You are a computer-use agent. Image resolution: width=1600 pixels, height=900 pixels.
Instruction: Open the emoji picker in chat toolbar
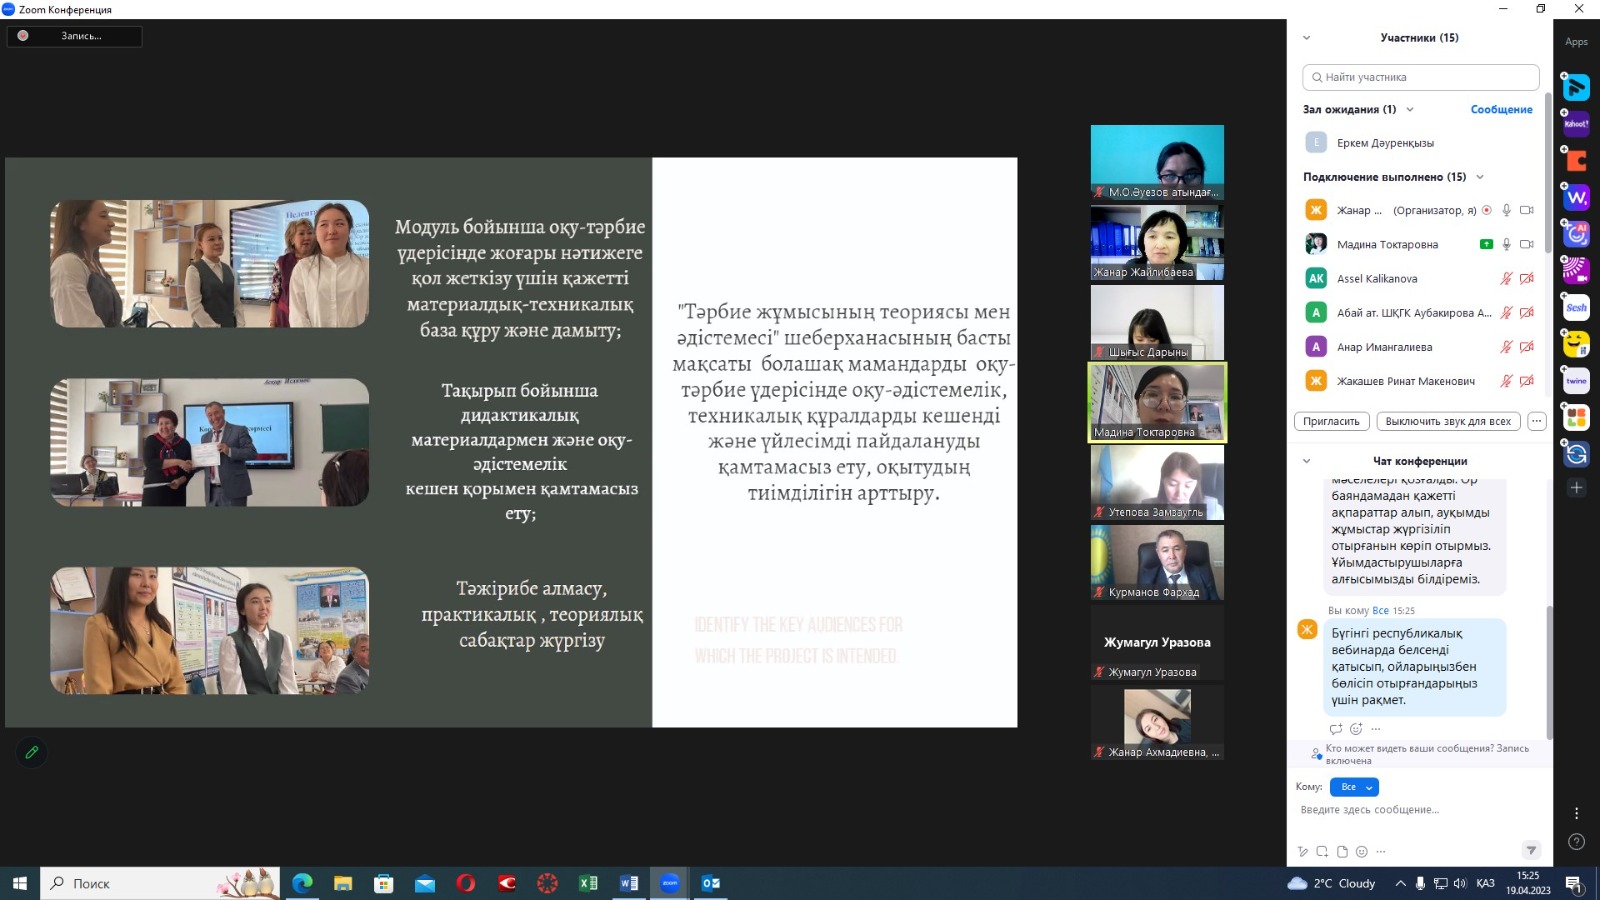(x=1361, y=852)
